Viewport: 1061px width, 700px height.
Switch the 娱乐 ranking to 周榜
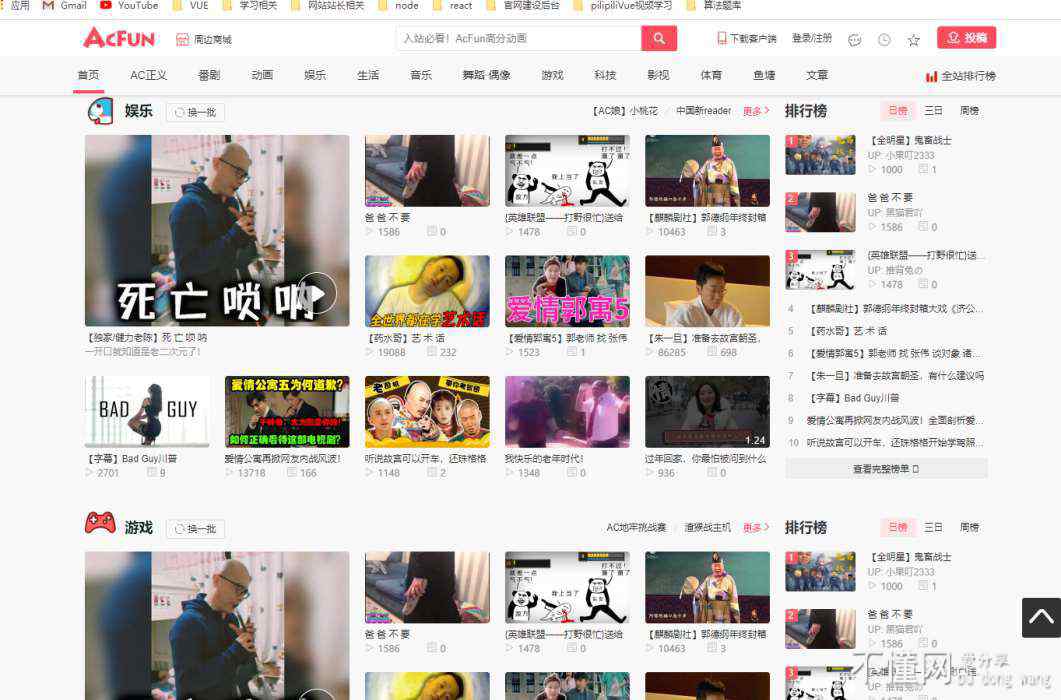pos(969,111)
